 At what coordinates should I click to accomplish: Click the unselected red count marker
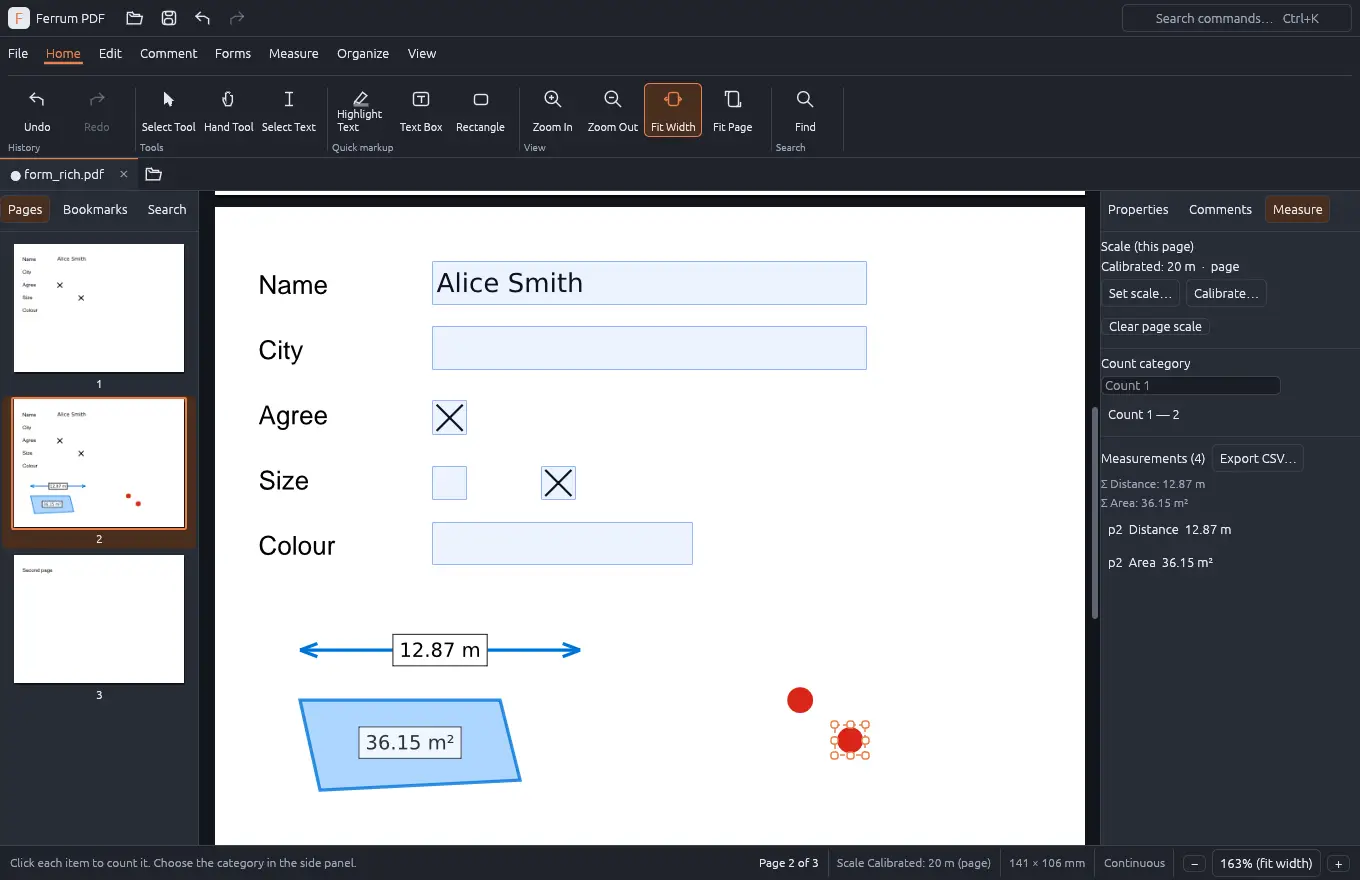pos(800,700)
